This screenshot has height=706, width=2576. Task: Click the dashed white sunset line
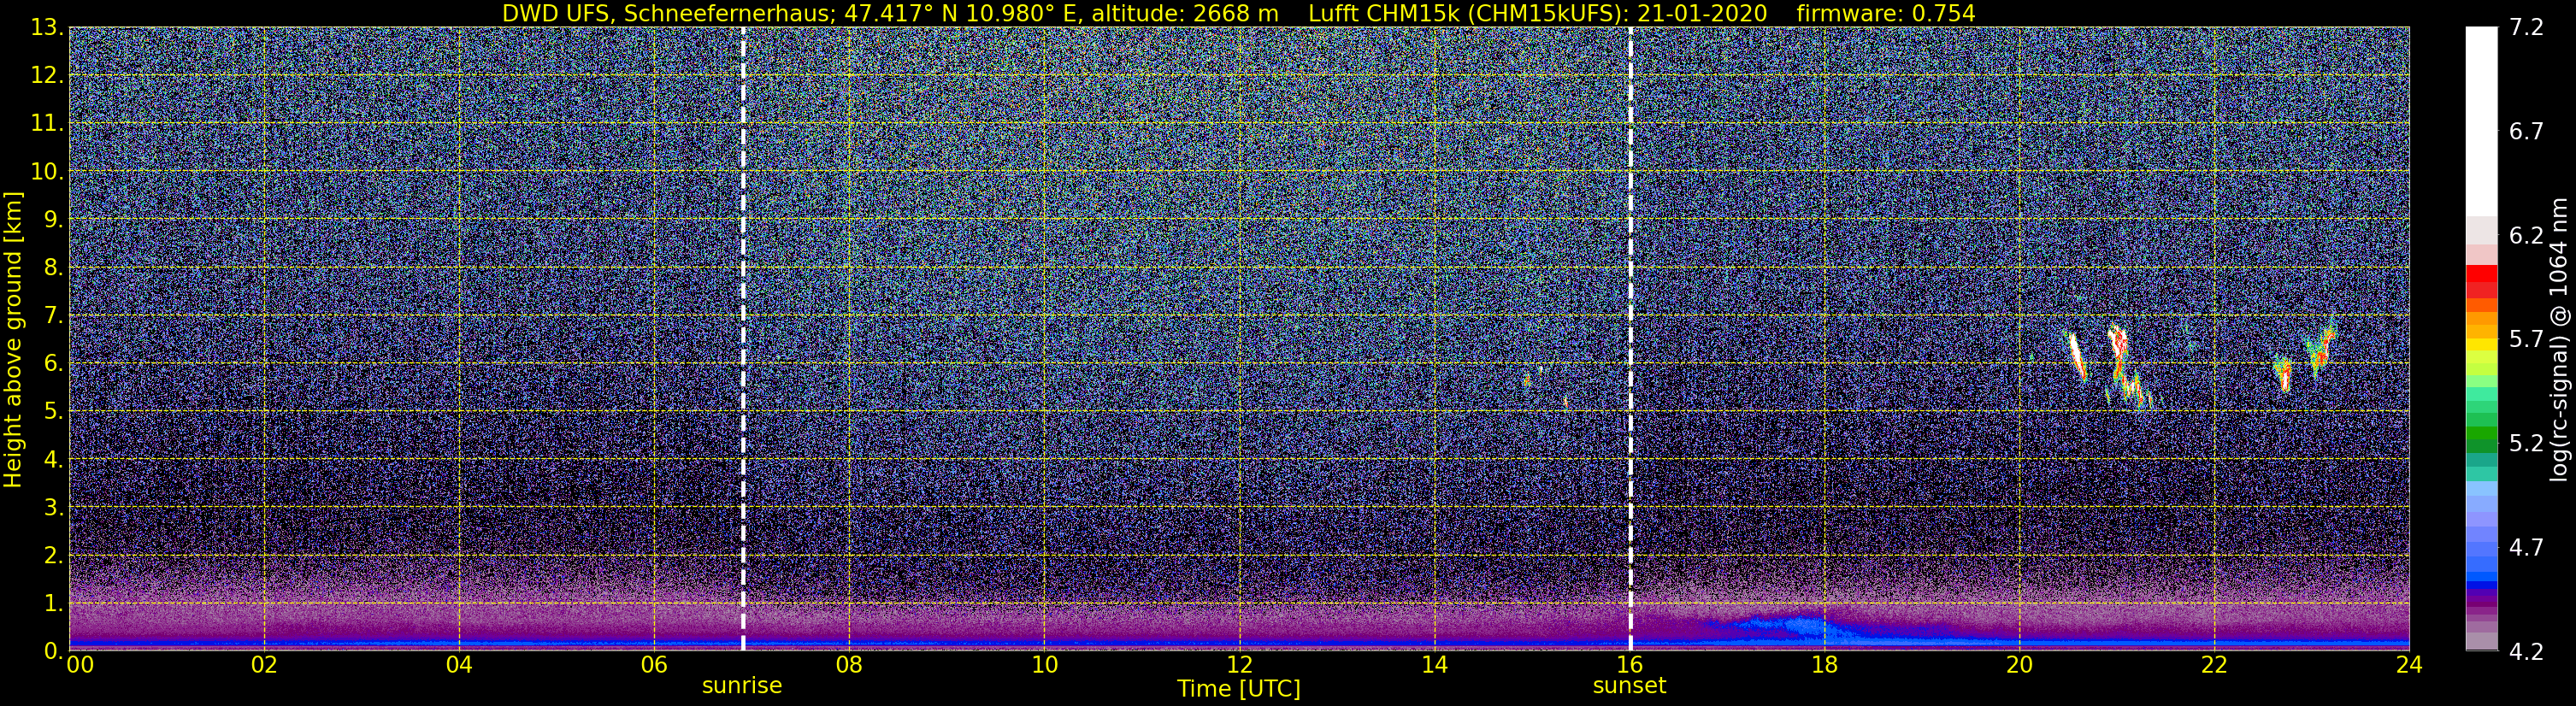(1631, 338)
